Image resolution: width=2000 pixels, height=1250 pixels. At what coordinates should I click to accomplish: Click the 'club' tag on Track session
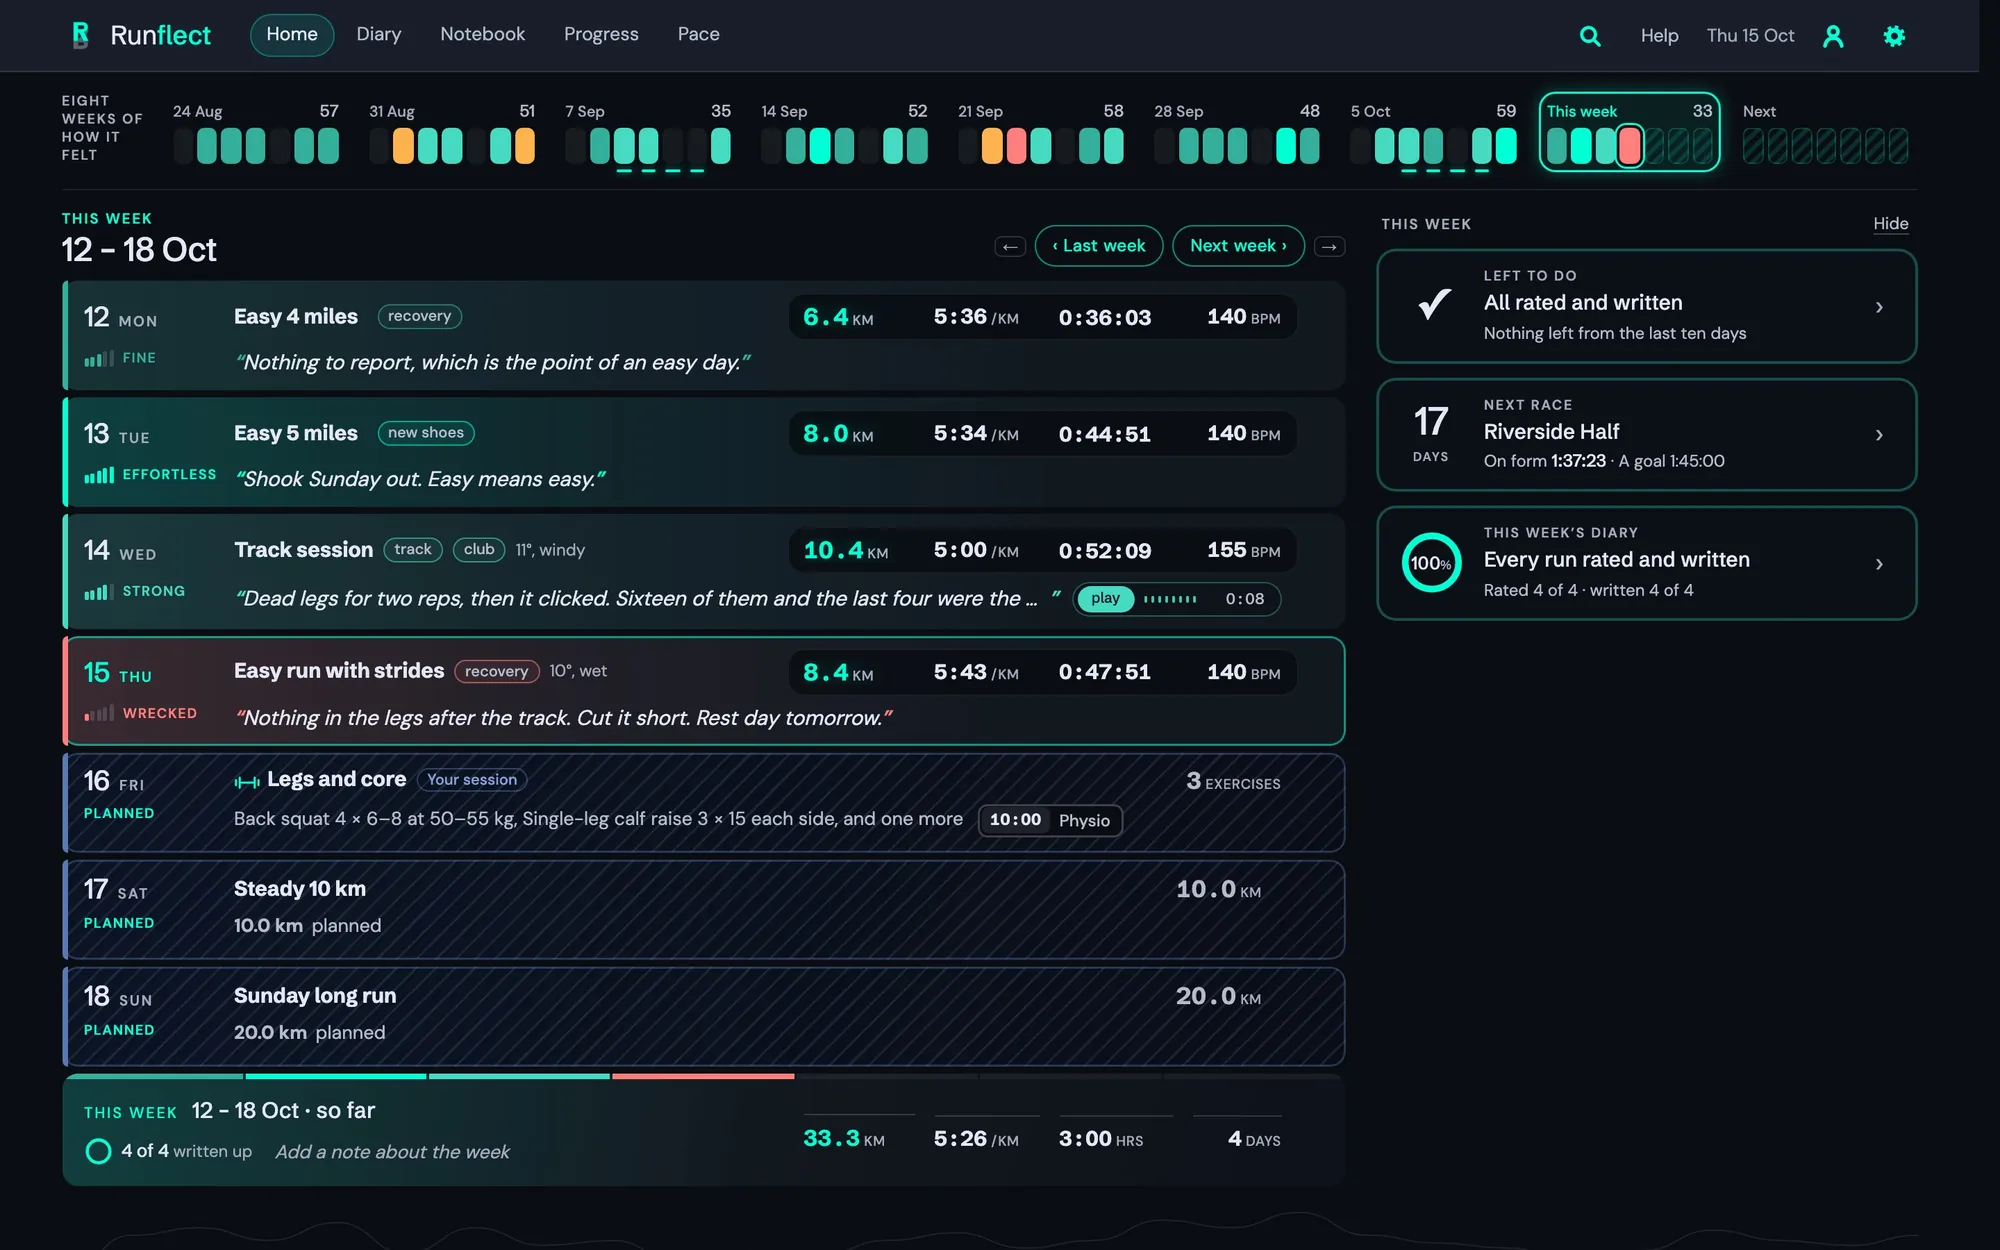click(479, 550)
